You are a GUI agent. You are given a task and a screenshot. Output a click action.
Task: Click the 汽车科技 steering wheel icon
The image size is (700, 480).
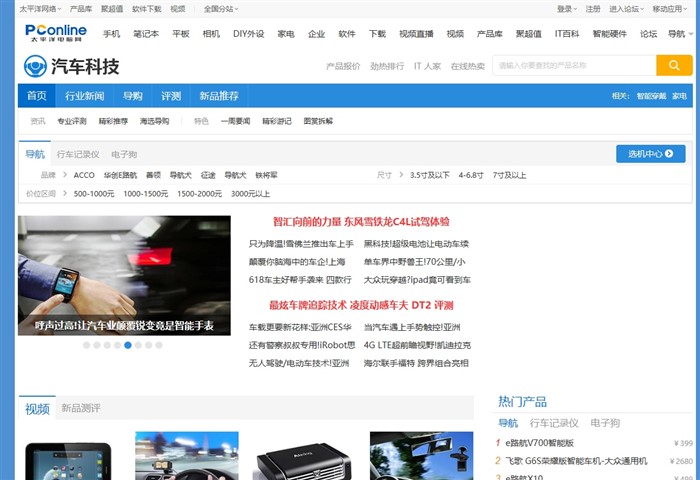pos(35,66)
